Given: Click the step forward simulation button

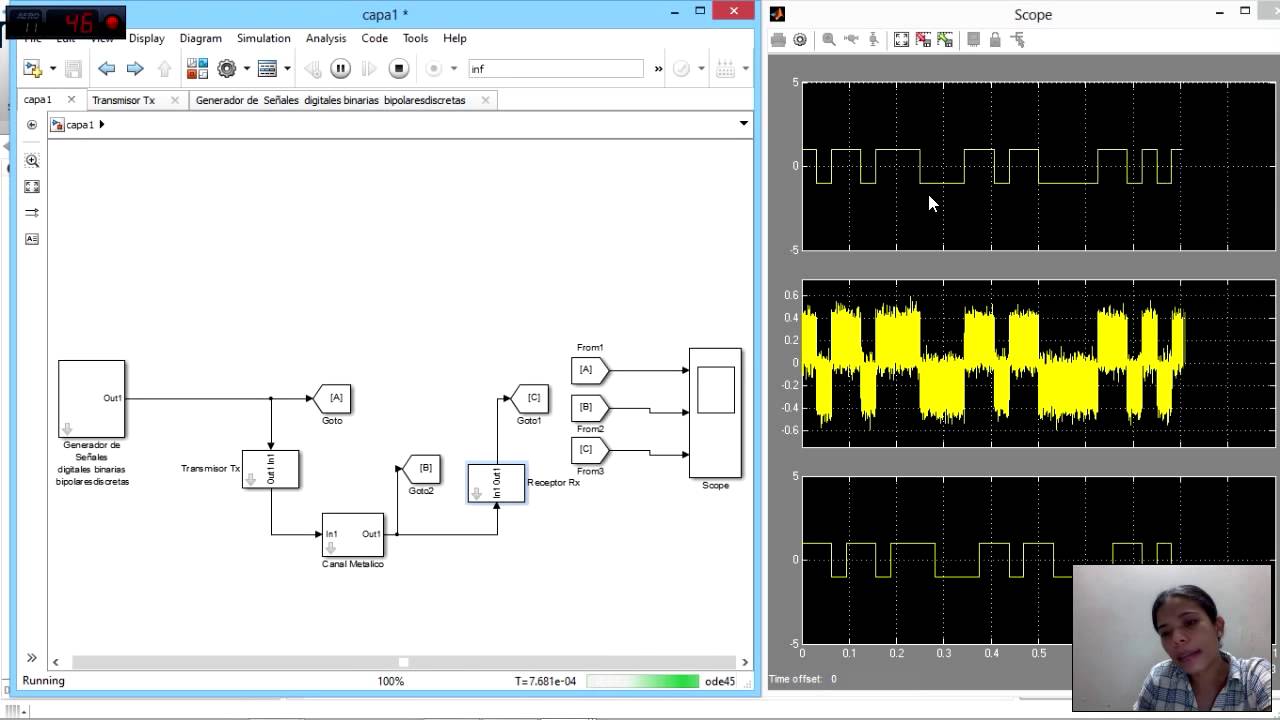Looking at the screenshot, I should pos(369,69).
